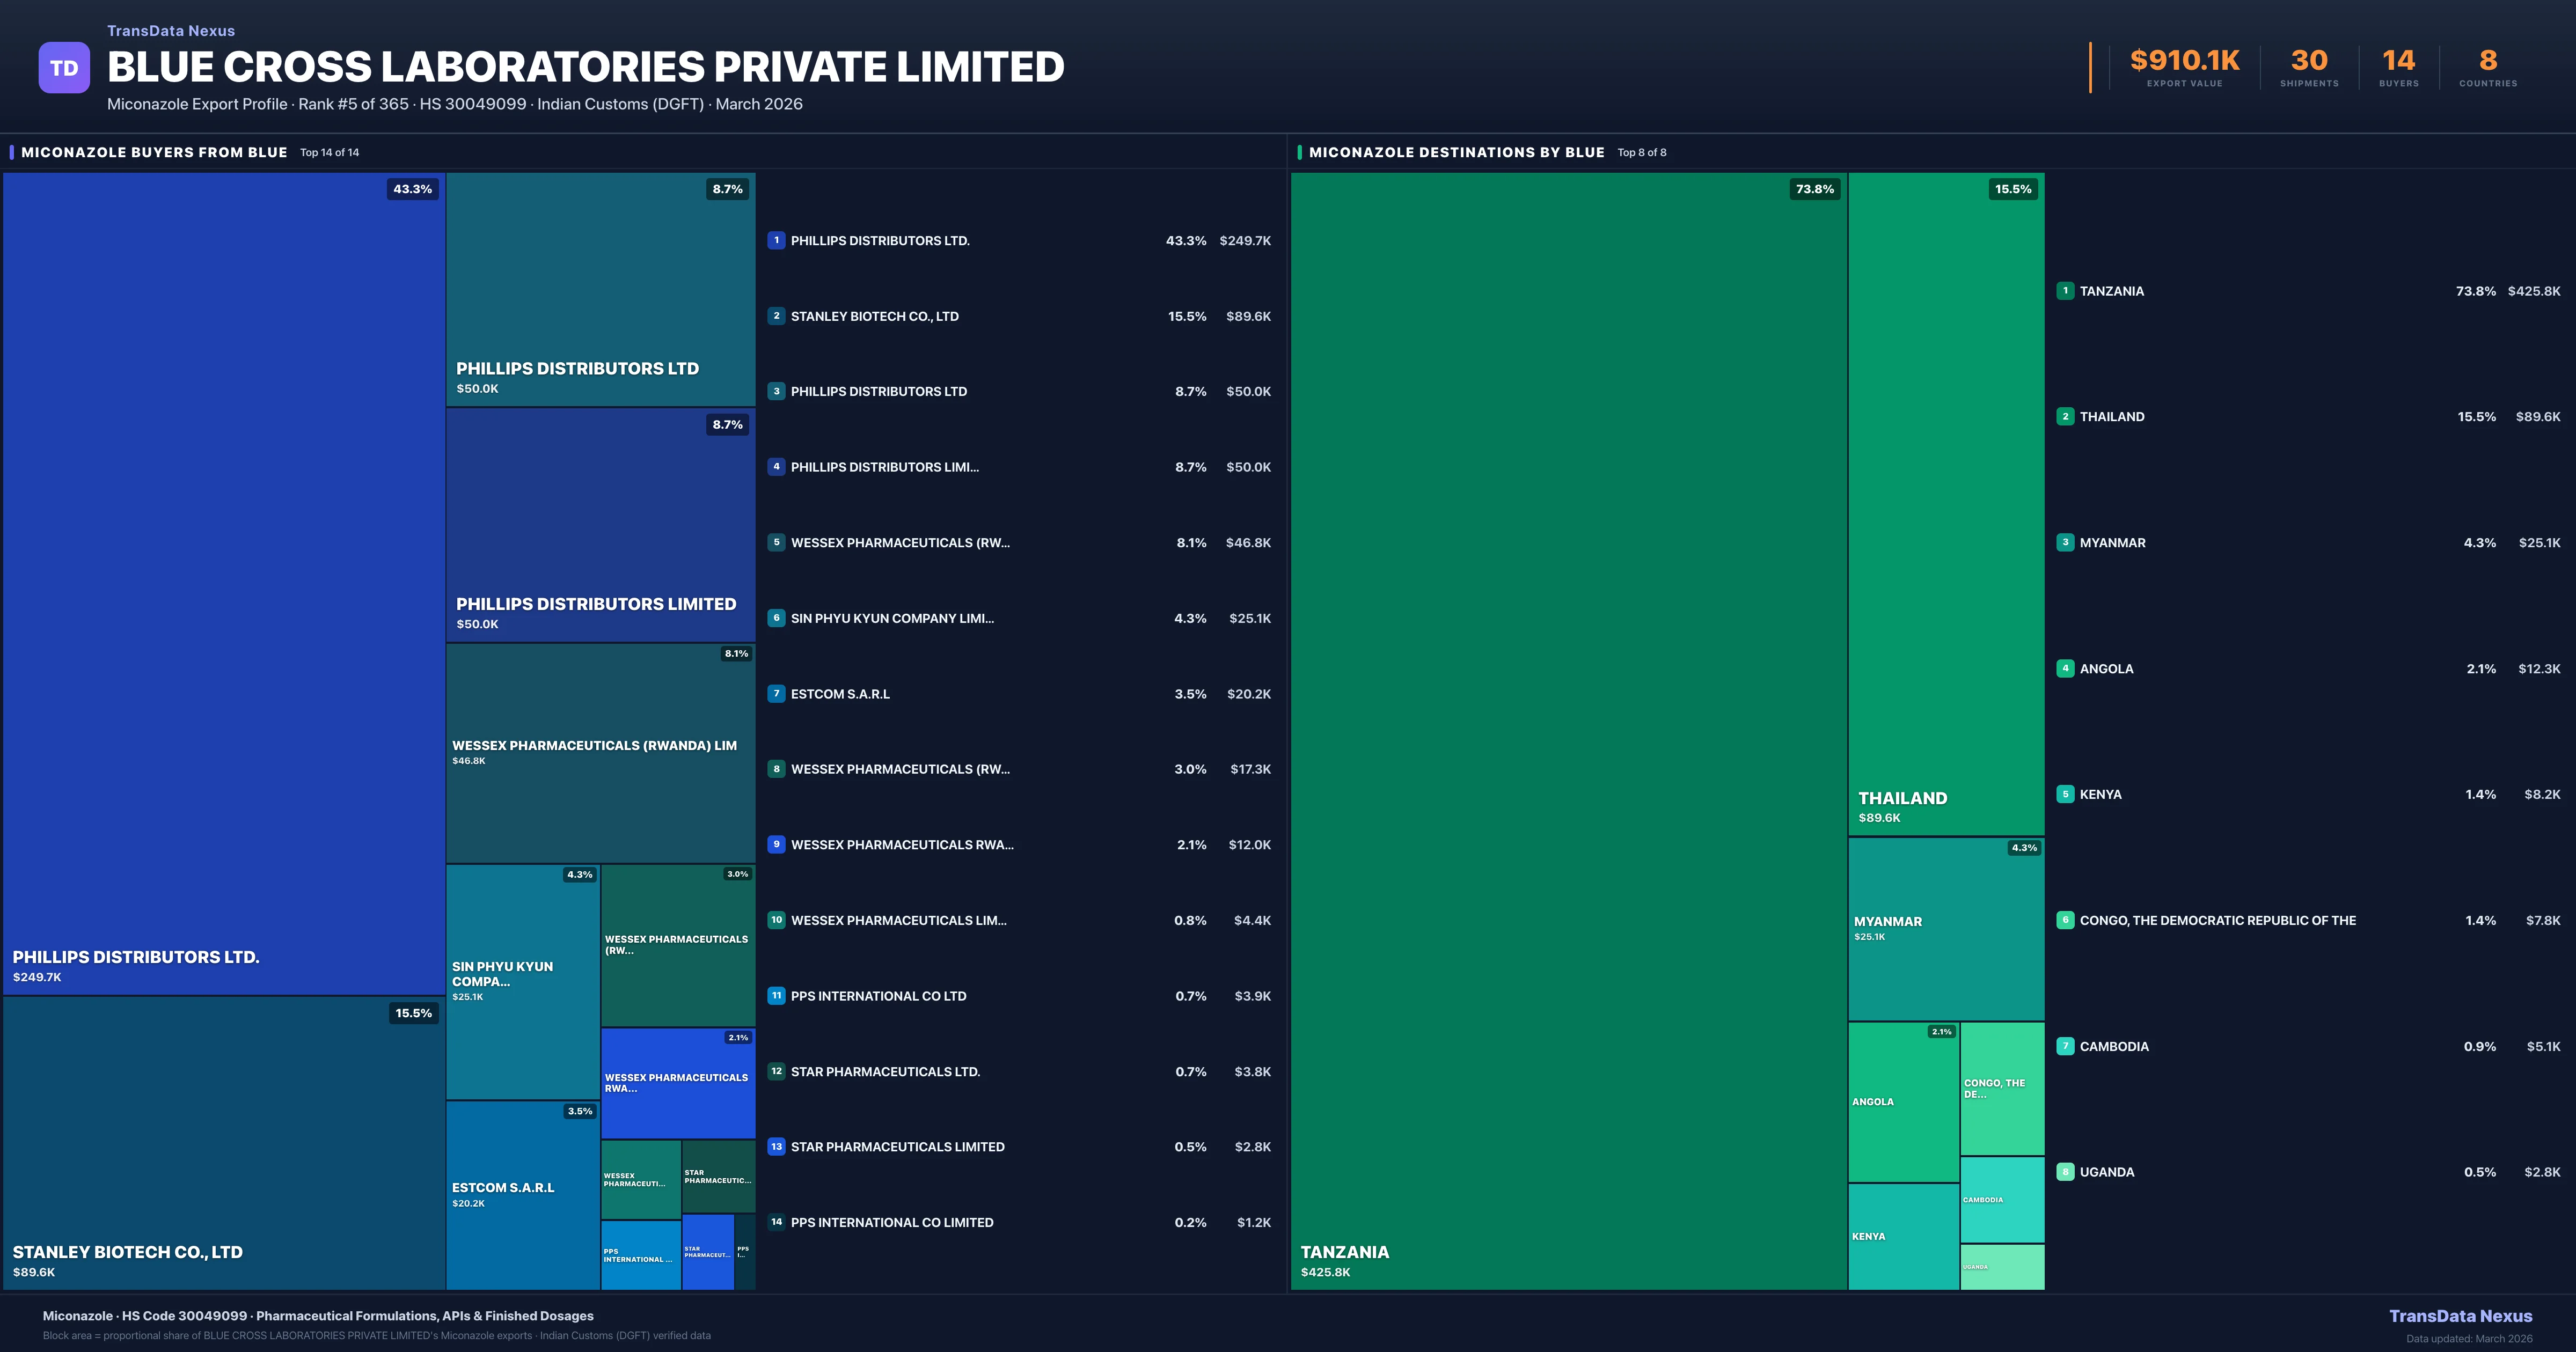Click rank 11 badge for PPS International Co Ltd
The width and height of the screenshot is (2576, 1352).
point(776,996)
